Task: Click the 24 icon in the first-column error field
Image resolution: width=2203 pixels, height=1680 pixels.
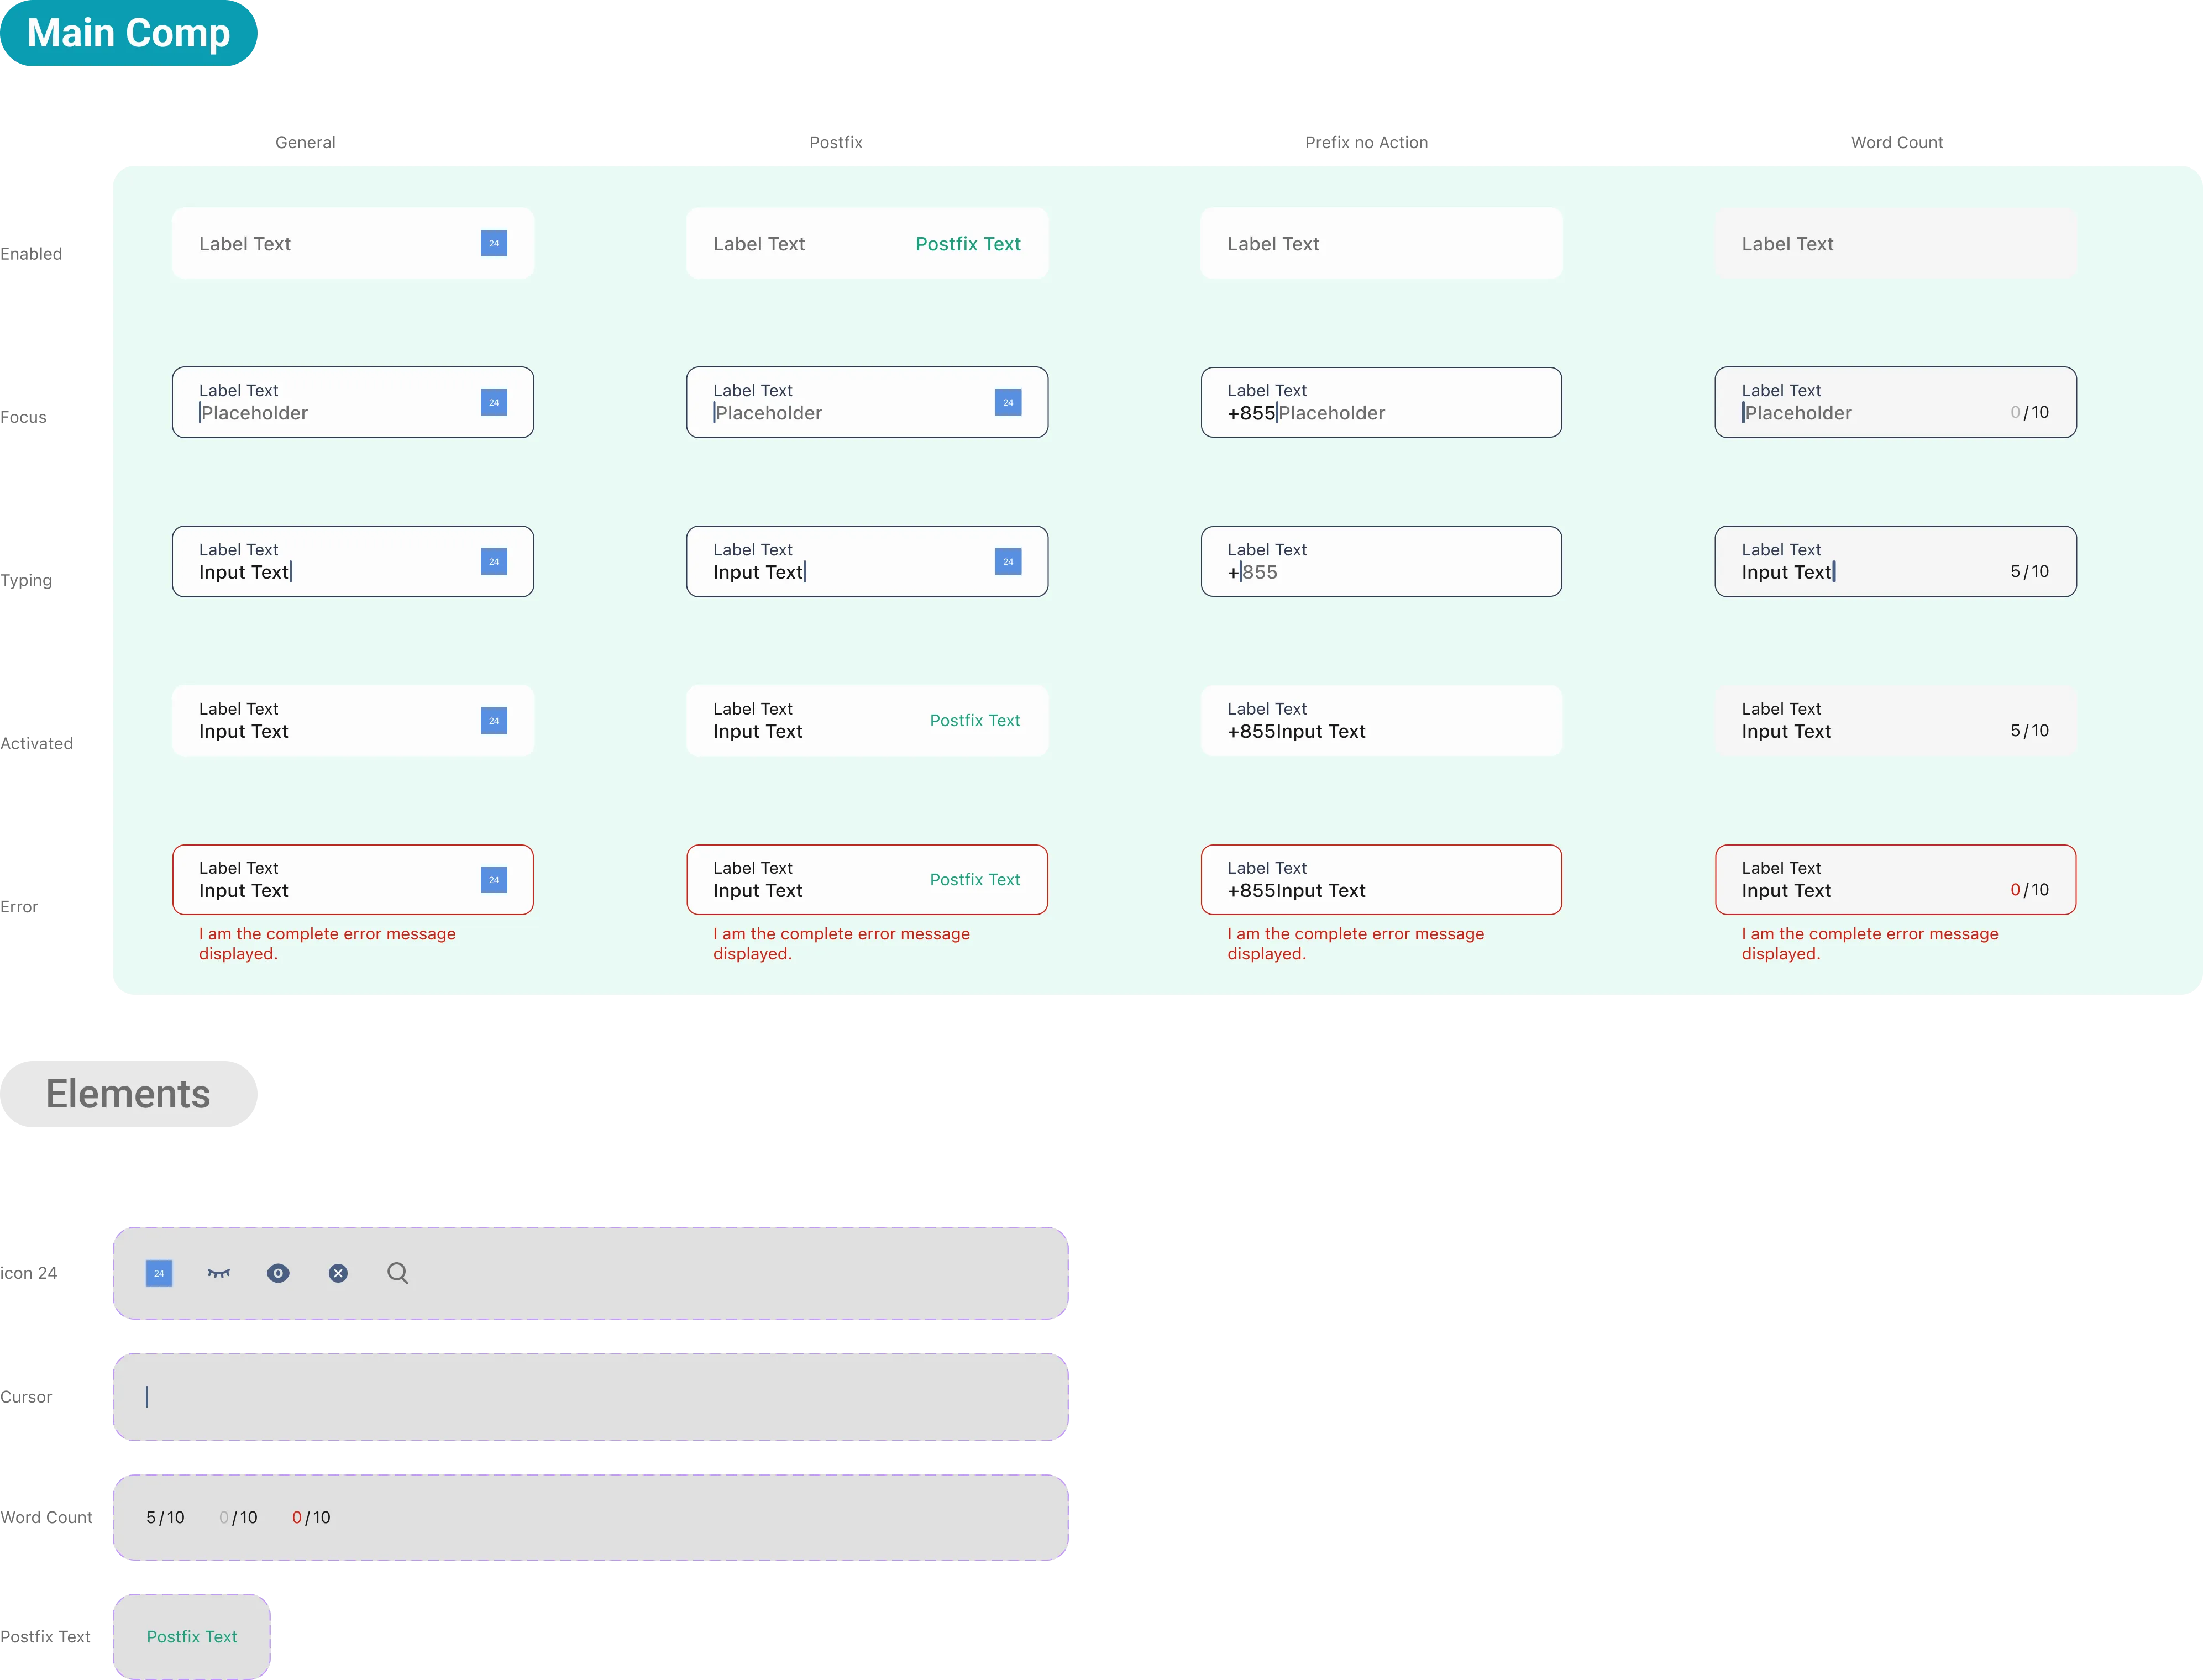Action: click(x=494, y=880)
